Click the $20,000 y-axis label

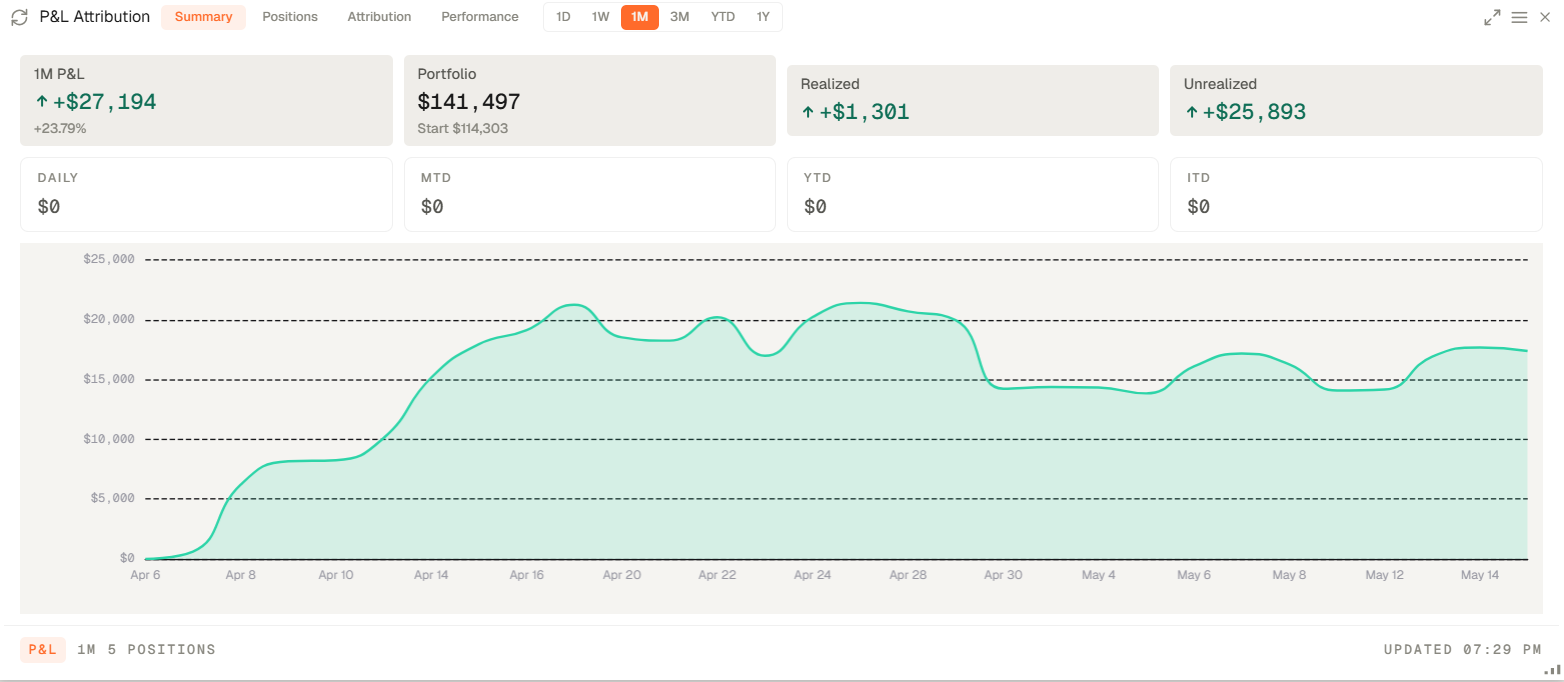click(x=110, y=319)
